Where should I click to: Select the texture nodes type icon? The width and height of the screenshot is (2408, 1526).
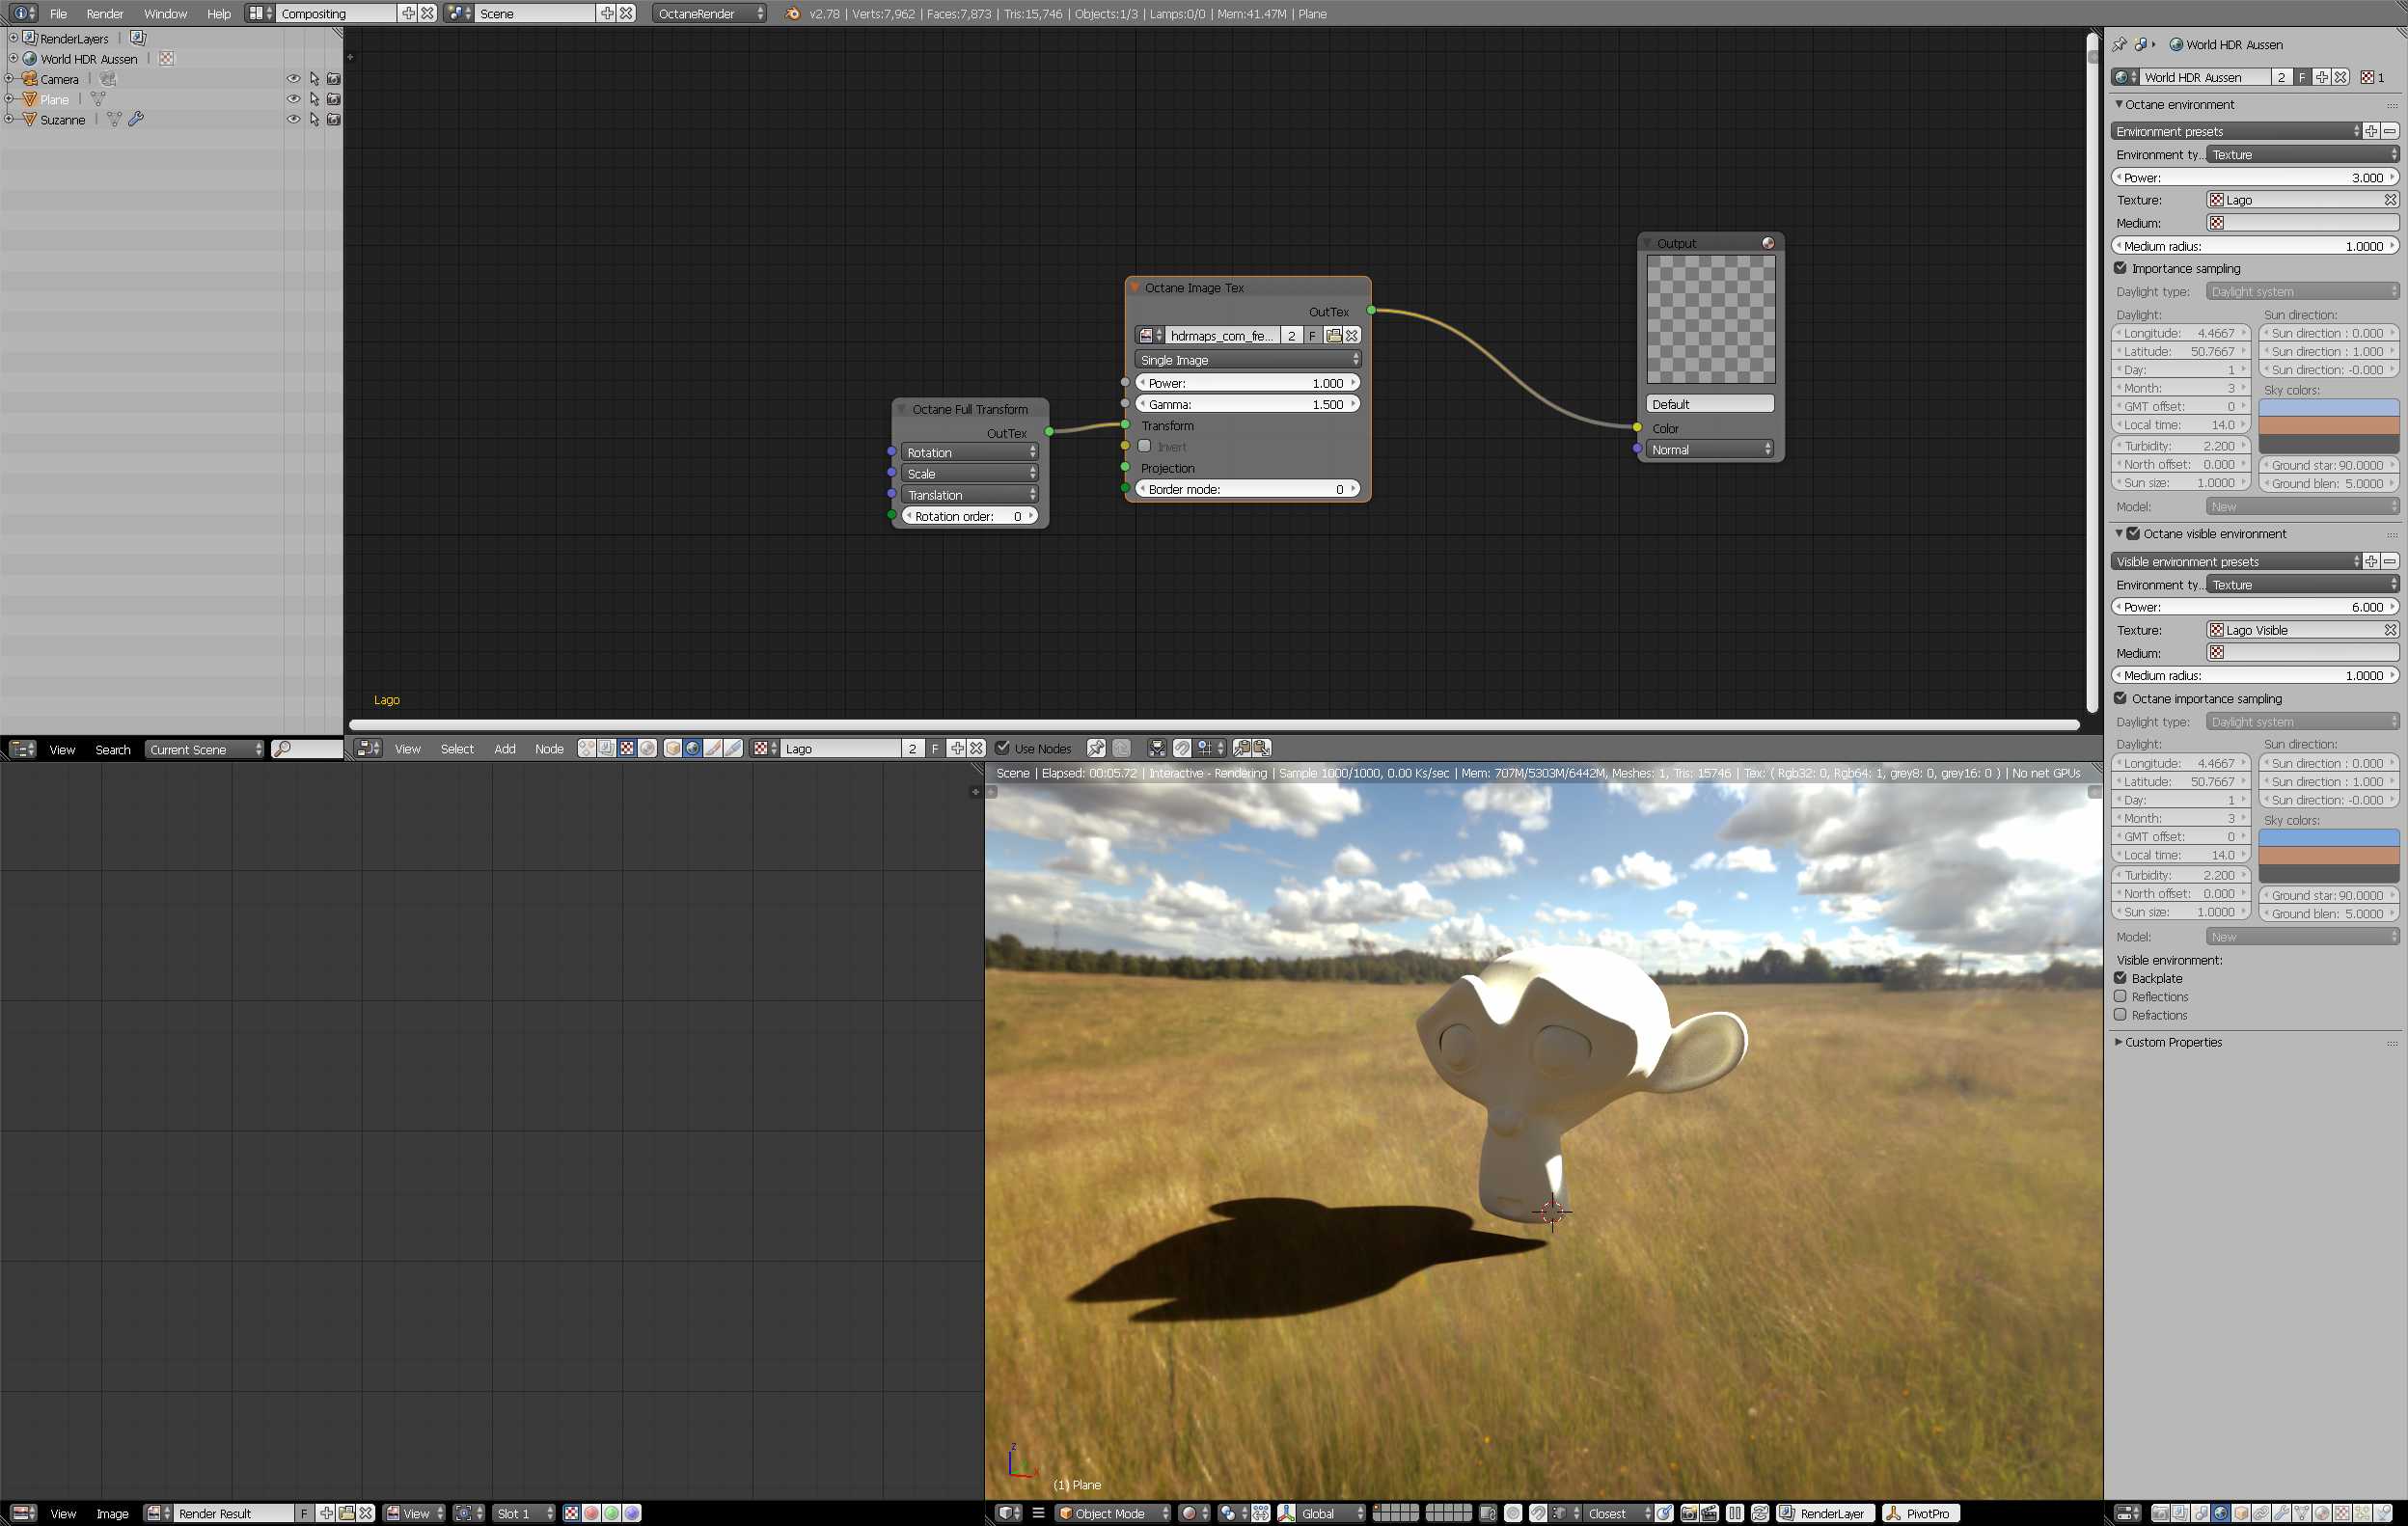coord(627,748)
